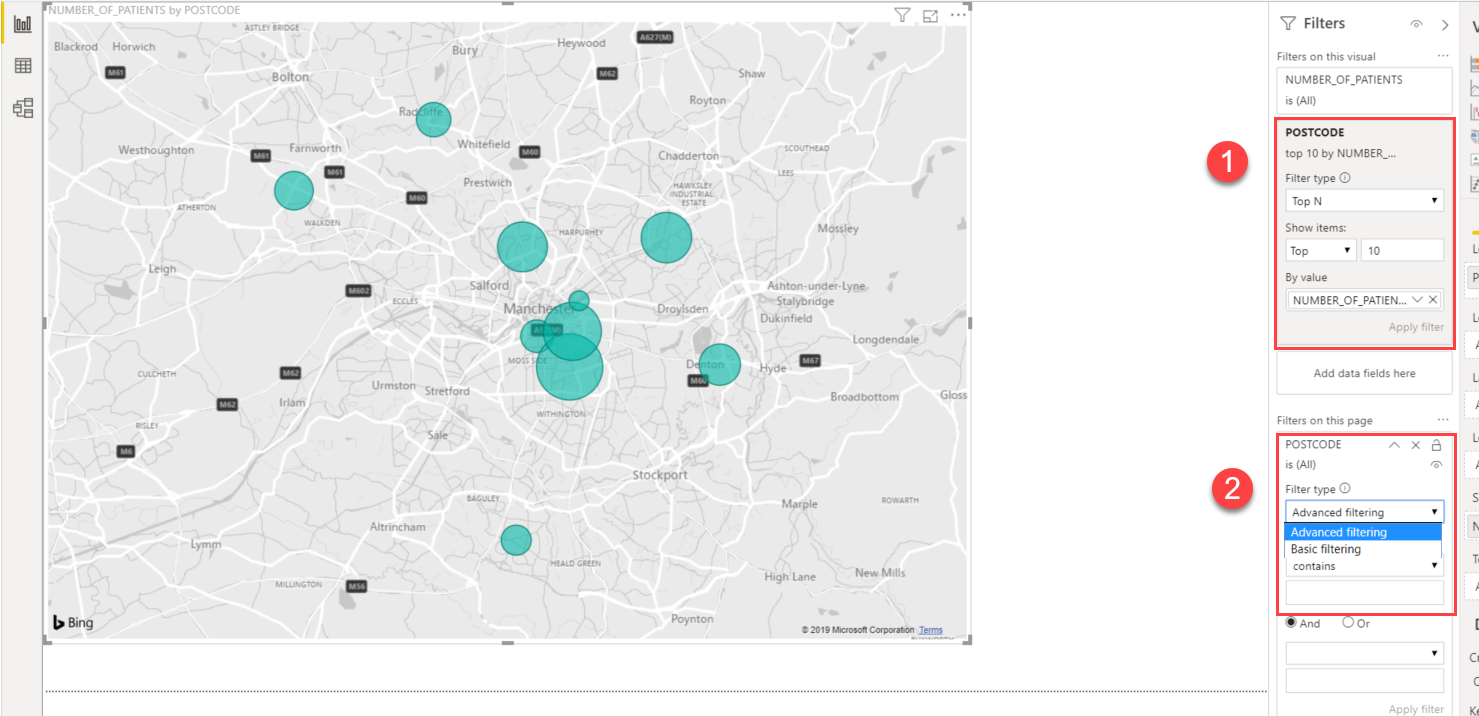This screenshot has width=1479, height=716.
Task: Clear the NUMBER_OF_PATIENTS by-value field
Action: [x=1433, y=299]
